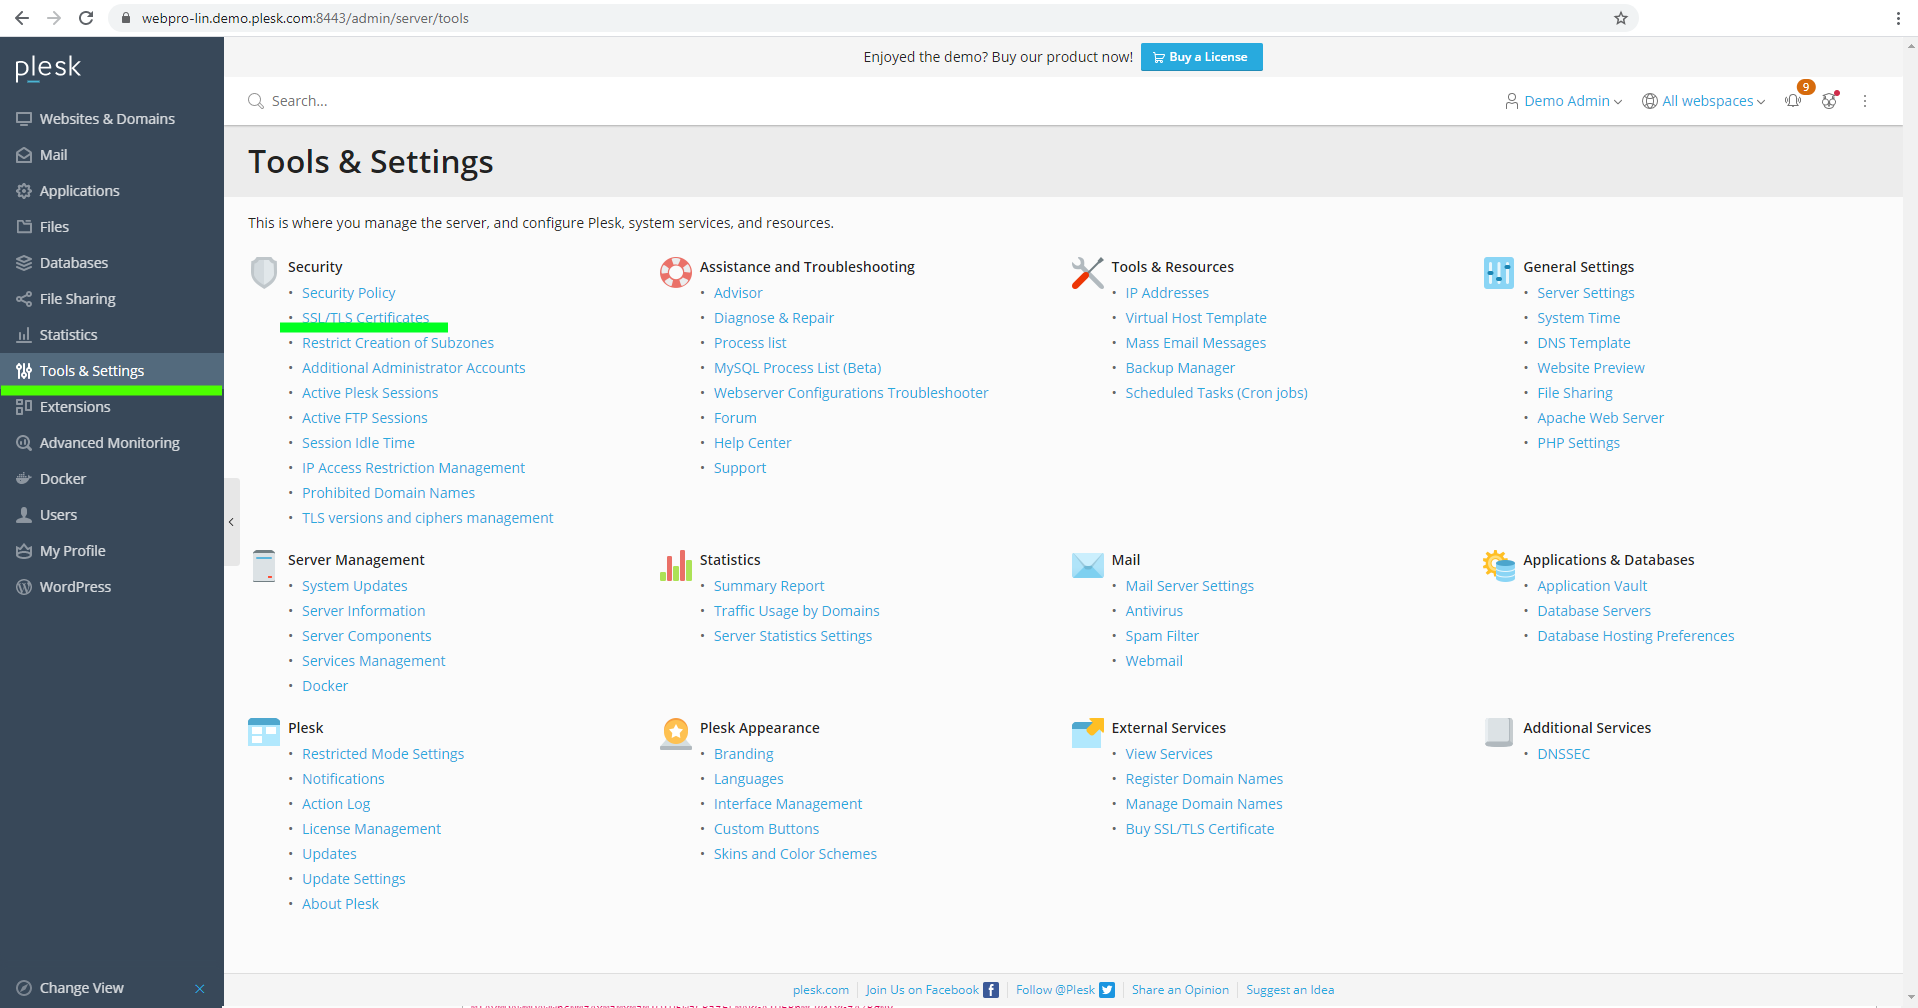Image resolution: width=1918 pixels, height=1008 pixels.
Task: Bookmark page with the star icon
Action: pyautogui.click(x=1621, y=18)
